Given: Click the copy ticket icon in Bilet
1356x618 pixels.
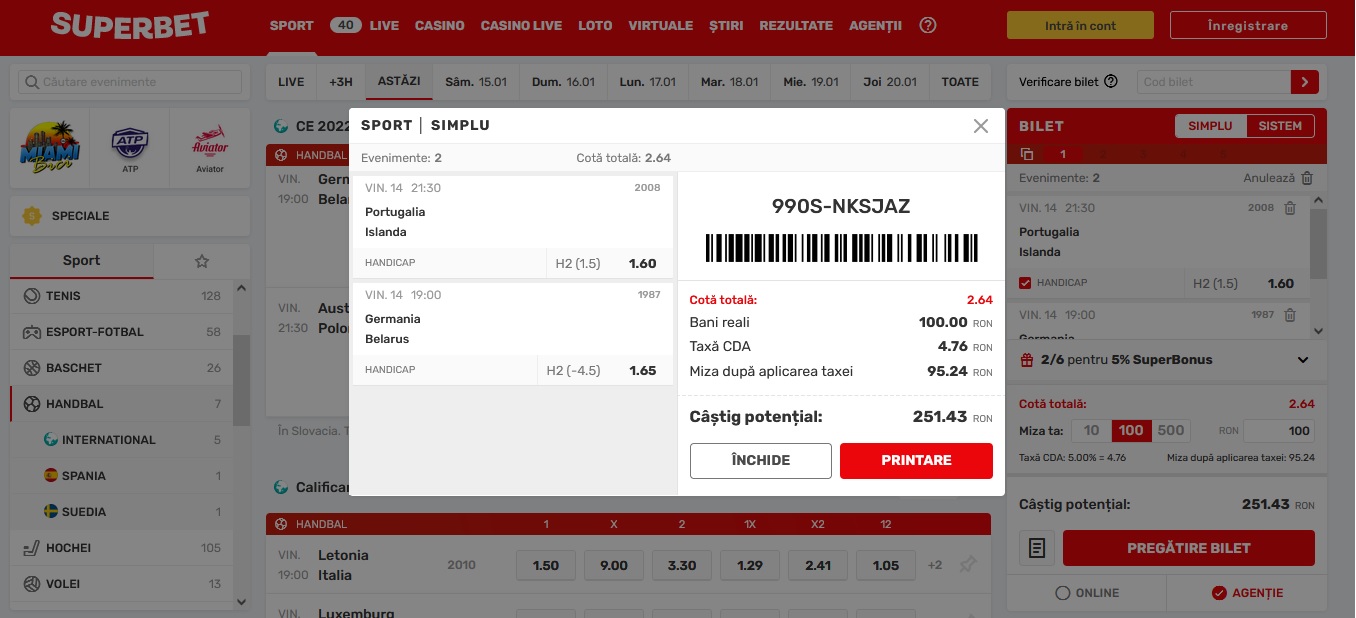Looking at the screenshot, I should click(x=1027, y=154).
